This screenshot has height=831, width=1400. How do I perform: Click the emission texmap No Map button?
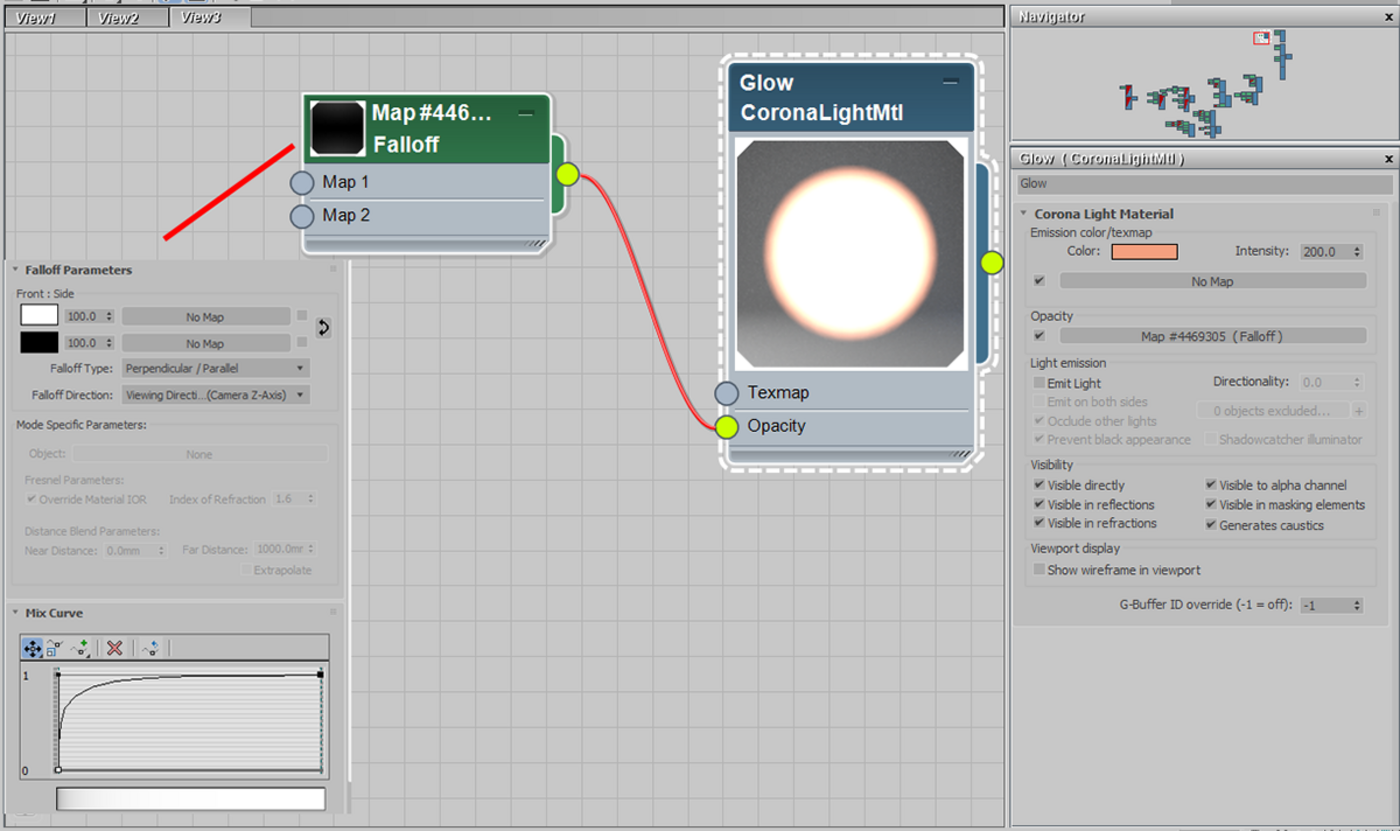pyautogui.click(x=1212, y=282)
